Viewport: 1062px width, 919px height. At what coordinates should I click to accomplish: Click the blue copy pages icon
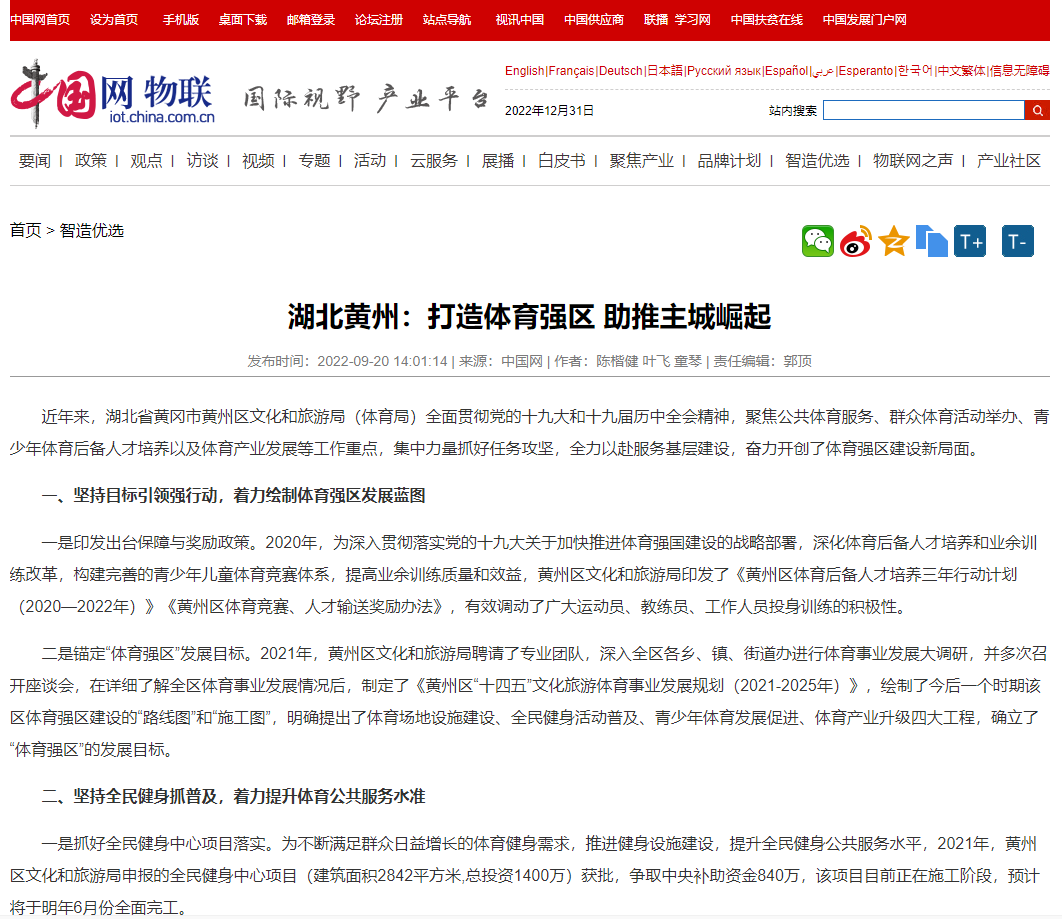click(931, 241)
